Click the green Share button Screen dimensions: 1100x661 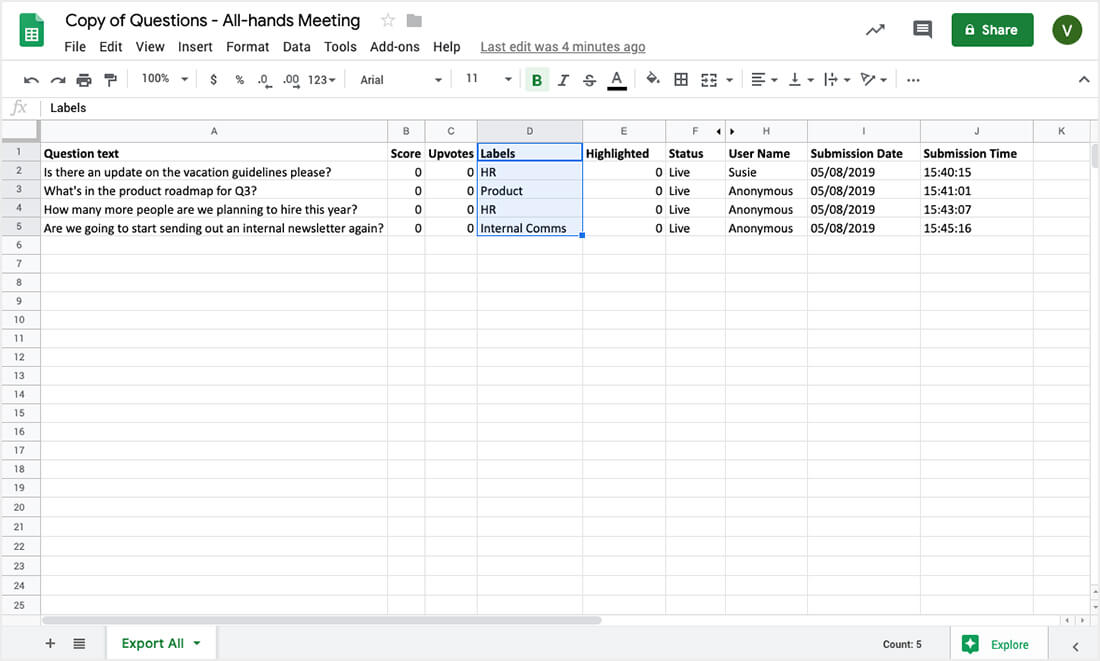tap(991, 30)
